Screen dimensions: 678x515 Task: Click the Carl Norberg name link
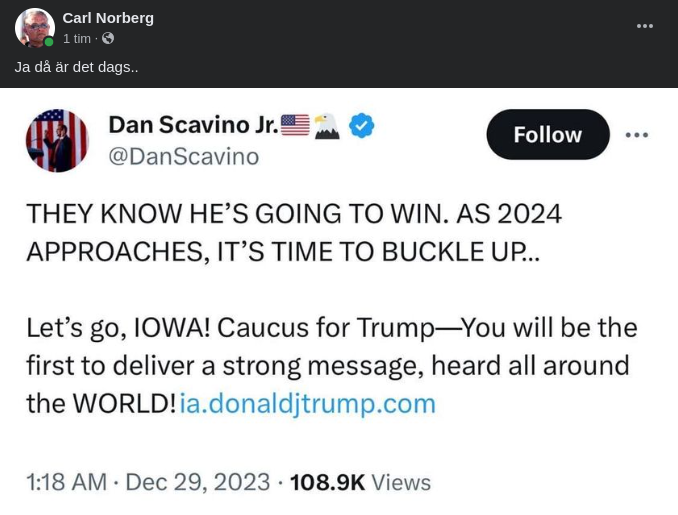pos(108,18)
